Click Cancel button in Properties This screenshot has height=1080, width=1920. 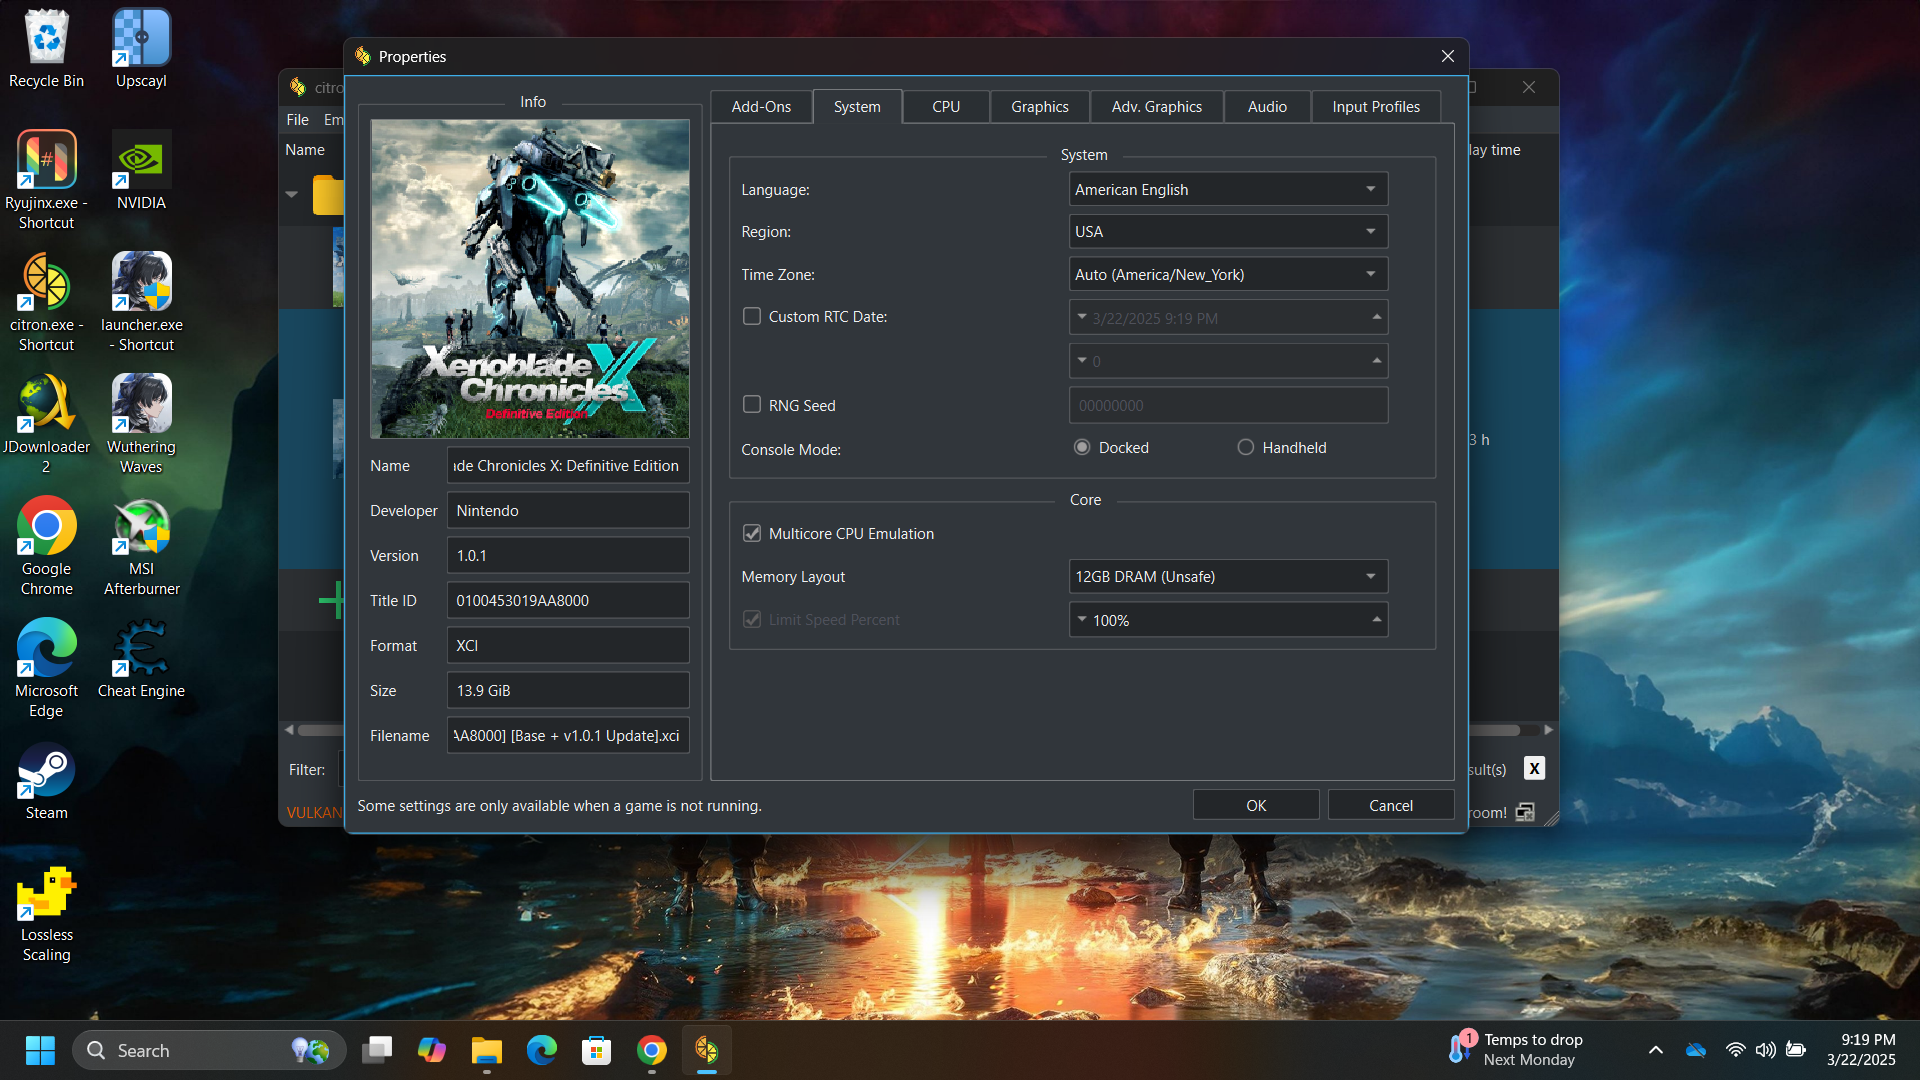[x=1391, y=805]
